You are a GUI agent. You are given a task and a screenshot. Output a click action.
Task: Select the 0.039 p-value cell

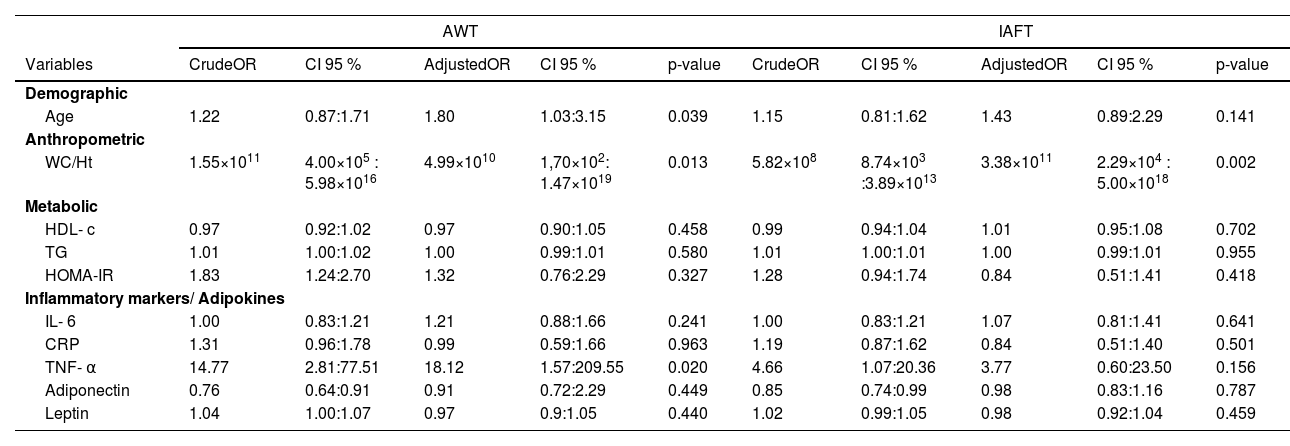tap(687, 117)
